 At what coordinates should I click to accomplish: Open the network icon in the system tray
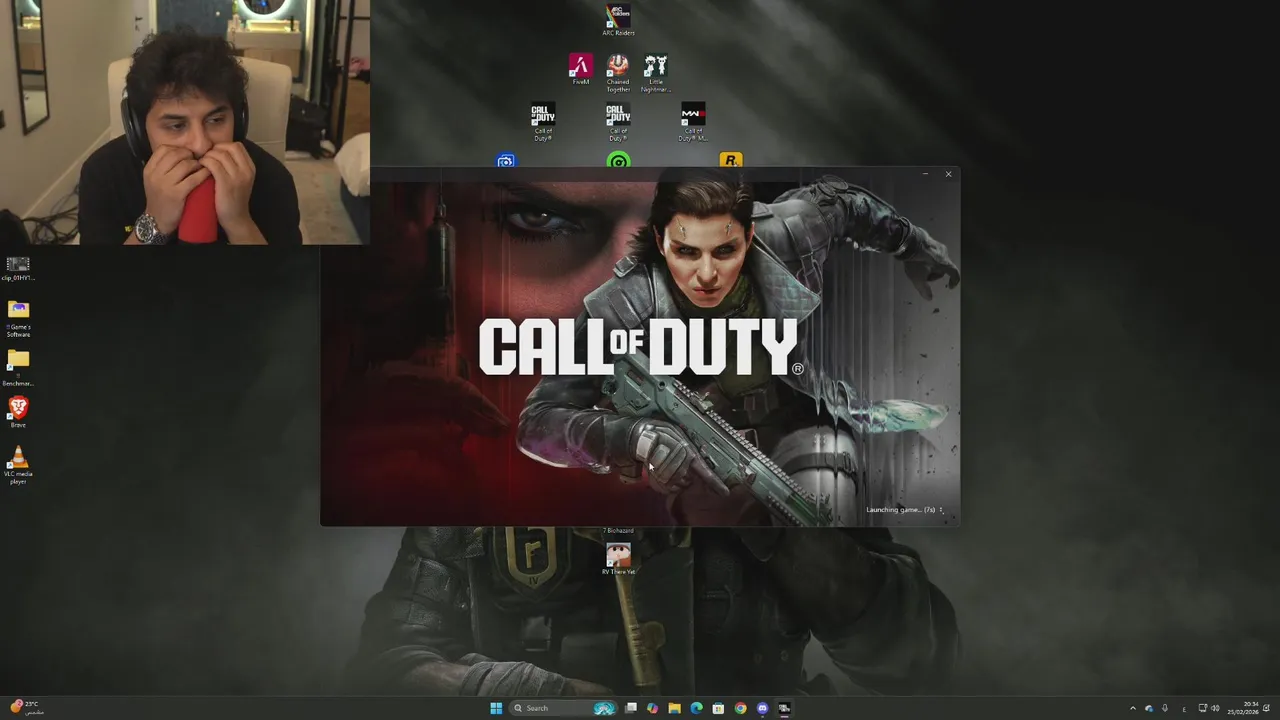[1202, 708]
